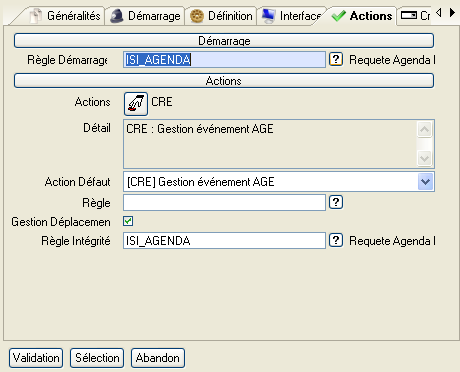The height and width of the screenshot is (372, 460).
Task: Show previous tabs with left arrow
Action: tap(439, 13)
